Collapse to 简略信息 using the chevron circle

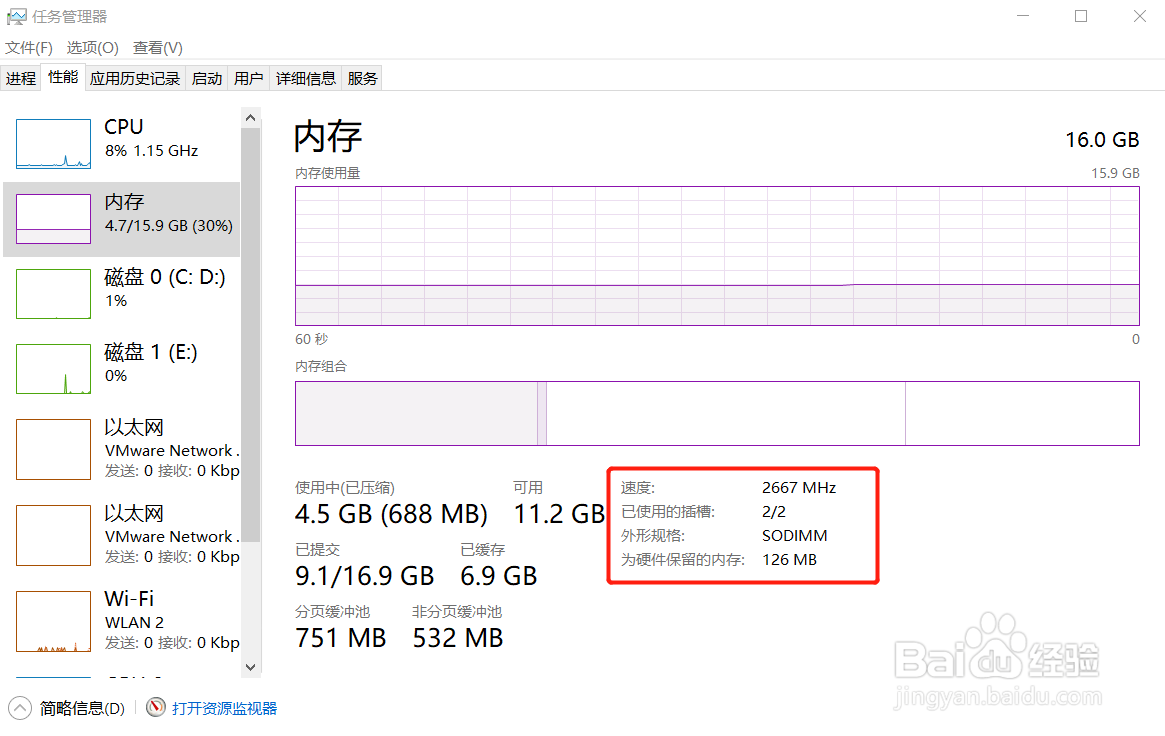click(x=20, y=708)
